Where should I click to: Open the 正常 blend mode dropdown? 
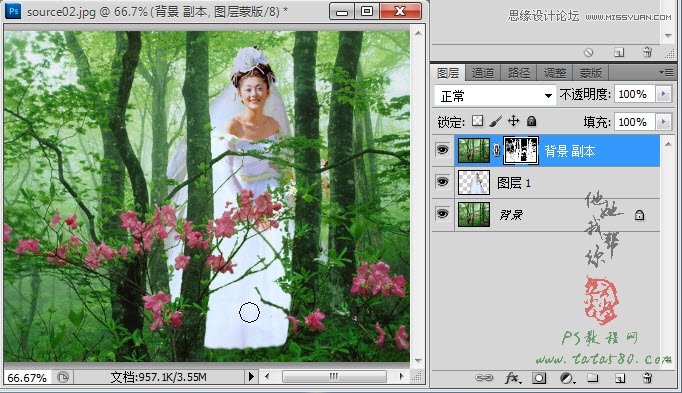(x=495, y=96)
